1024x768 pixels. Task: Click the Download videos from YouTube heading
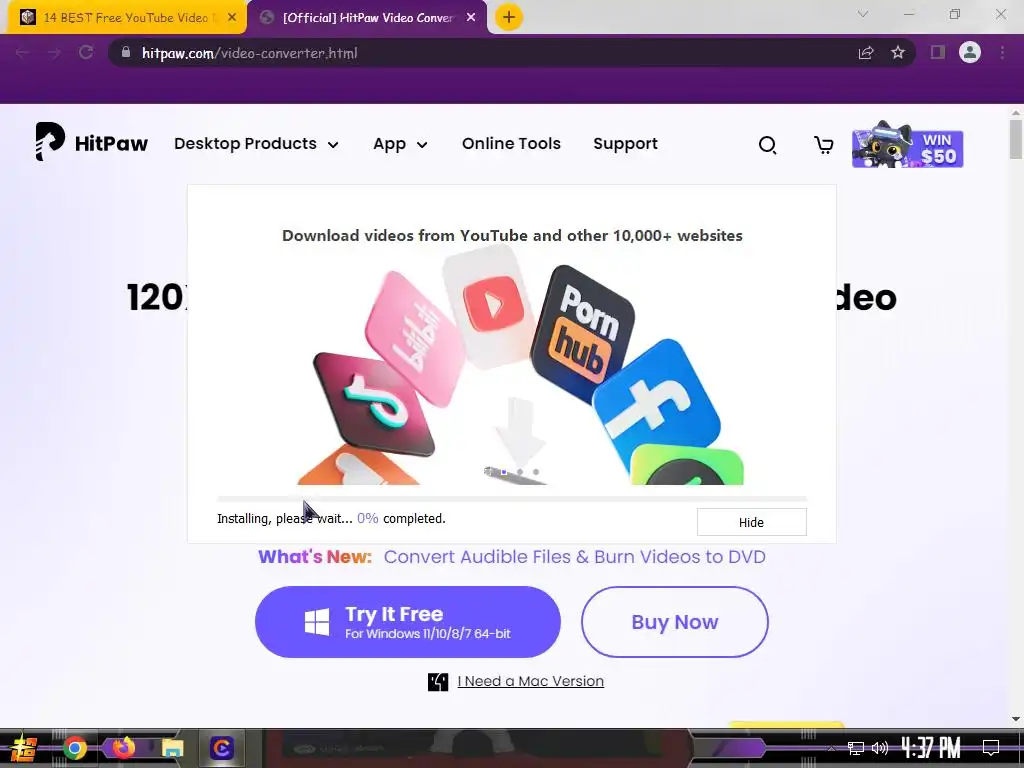tap(512, 236)
